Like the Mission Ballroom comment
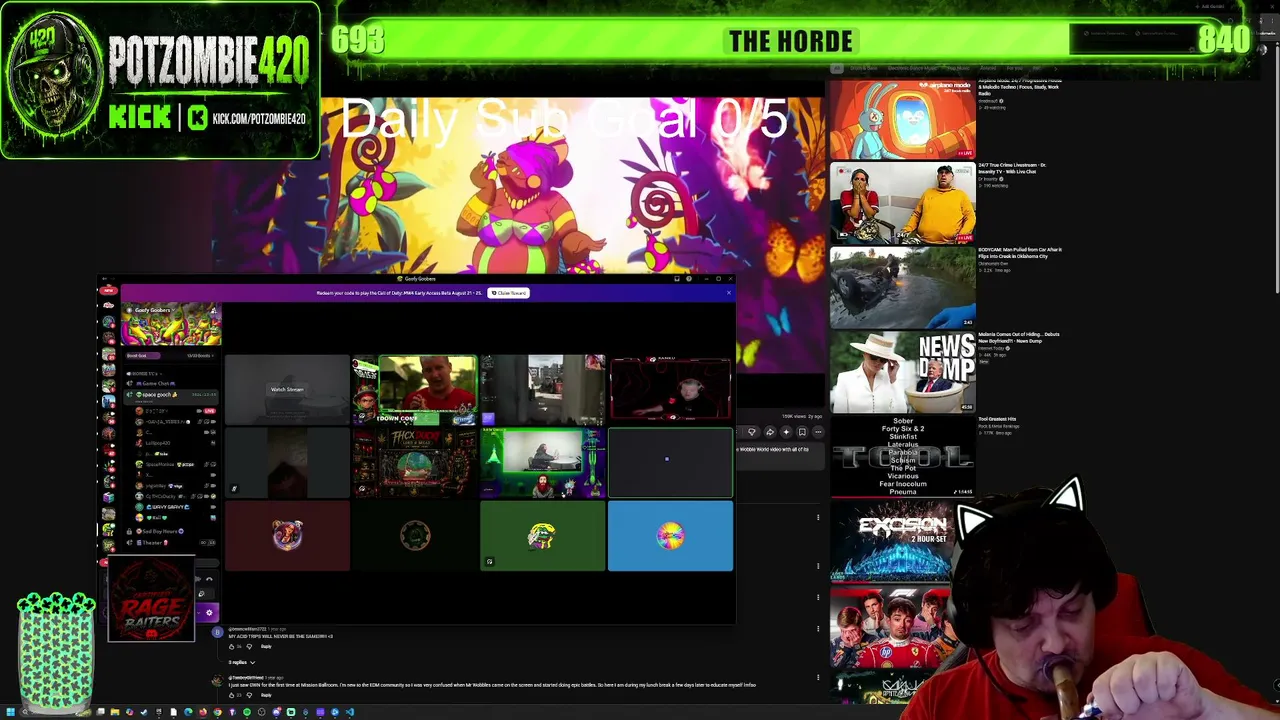 231,695
